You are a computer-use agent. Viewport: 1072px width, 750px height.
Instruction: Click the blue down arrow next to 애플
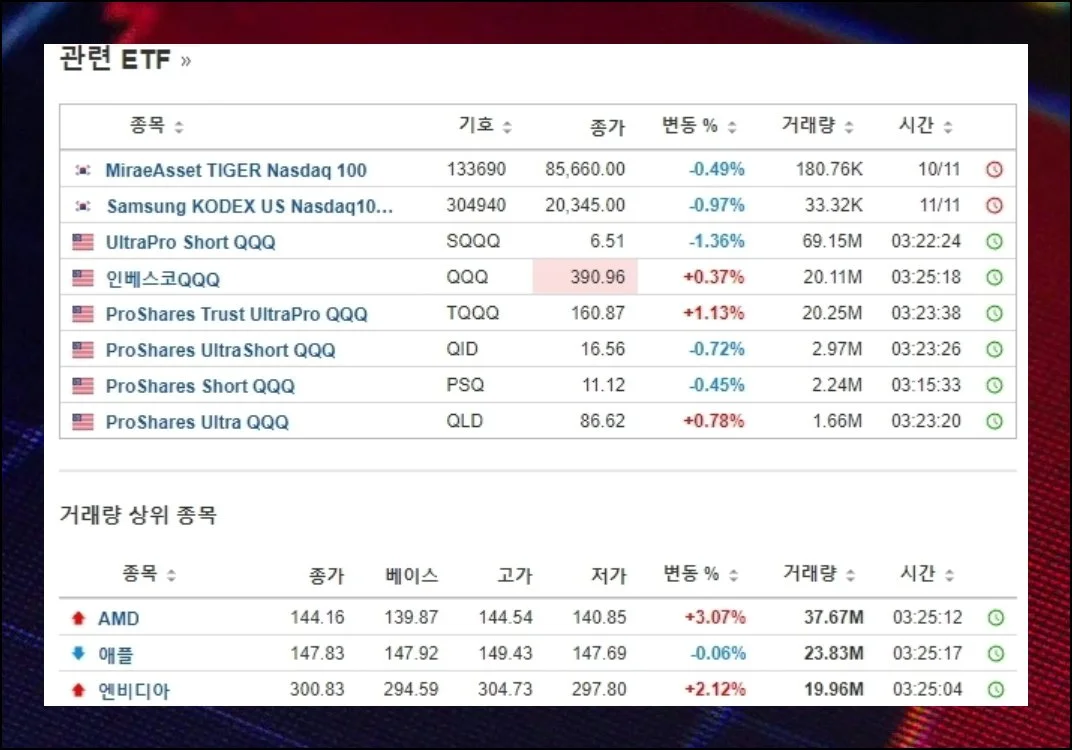(78, 654)
